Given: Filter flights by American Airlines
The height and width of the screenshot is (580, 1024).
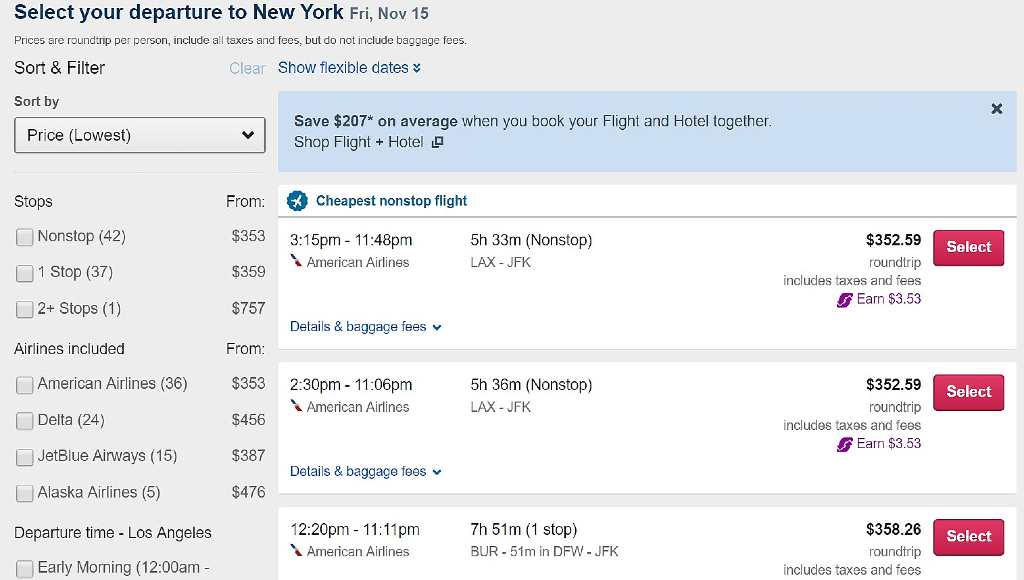Looking at the screenshot, I should click(x=23, y=384).
